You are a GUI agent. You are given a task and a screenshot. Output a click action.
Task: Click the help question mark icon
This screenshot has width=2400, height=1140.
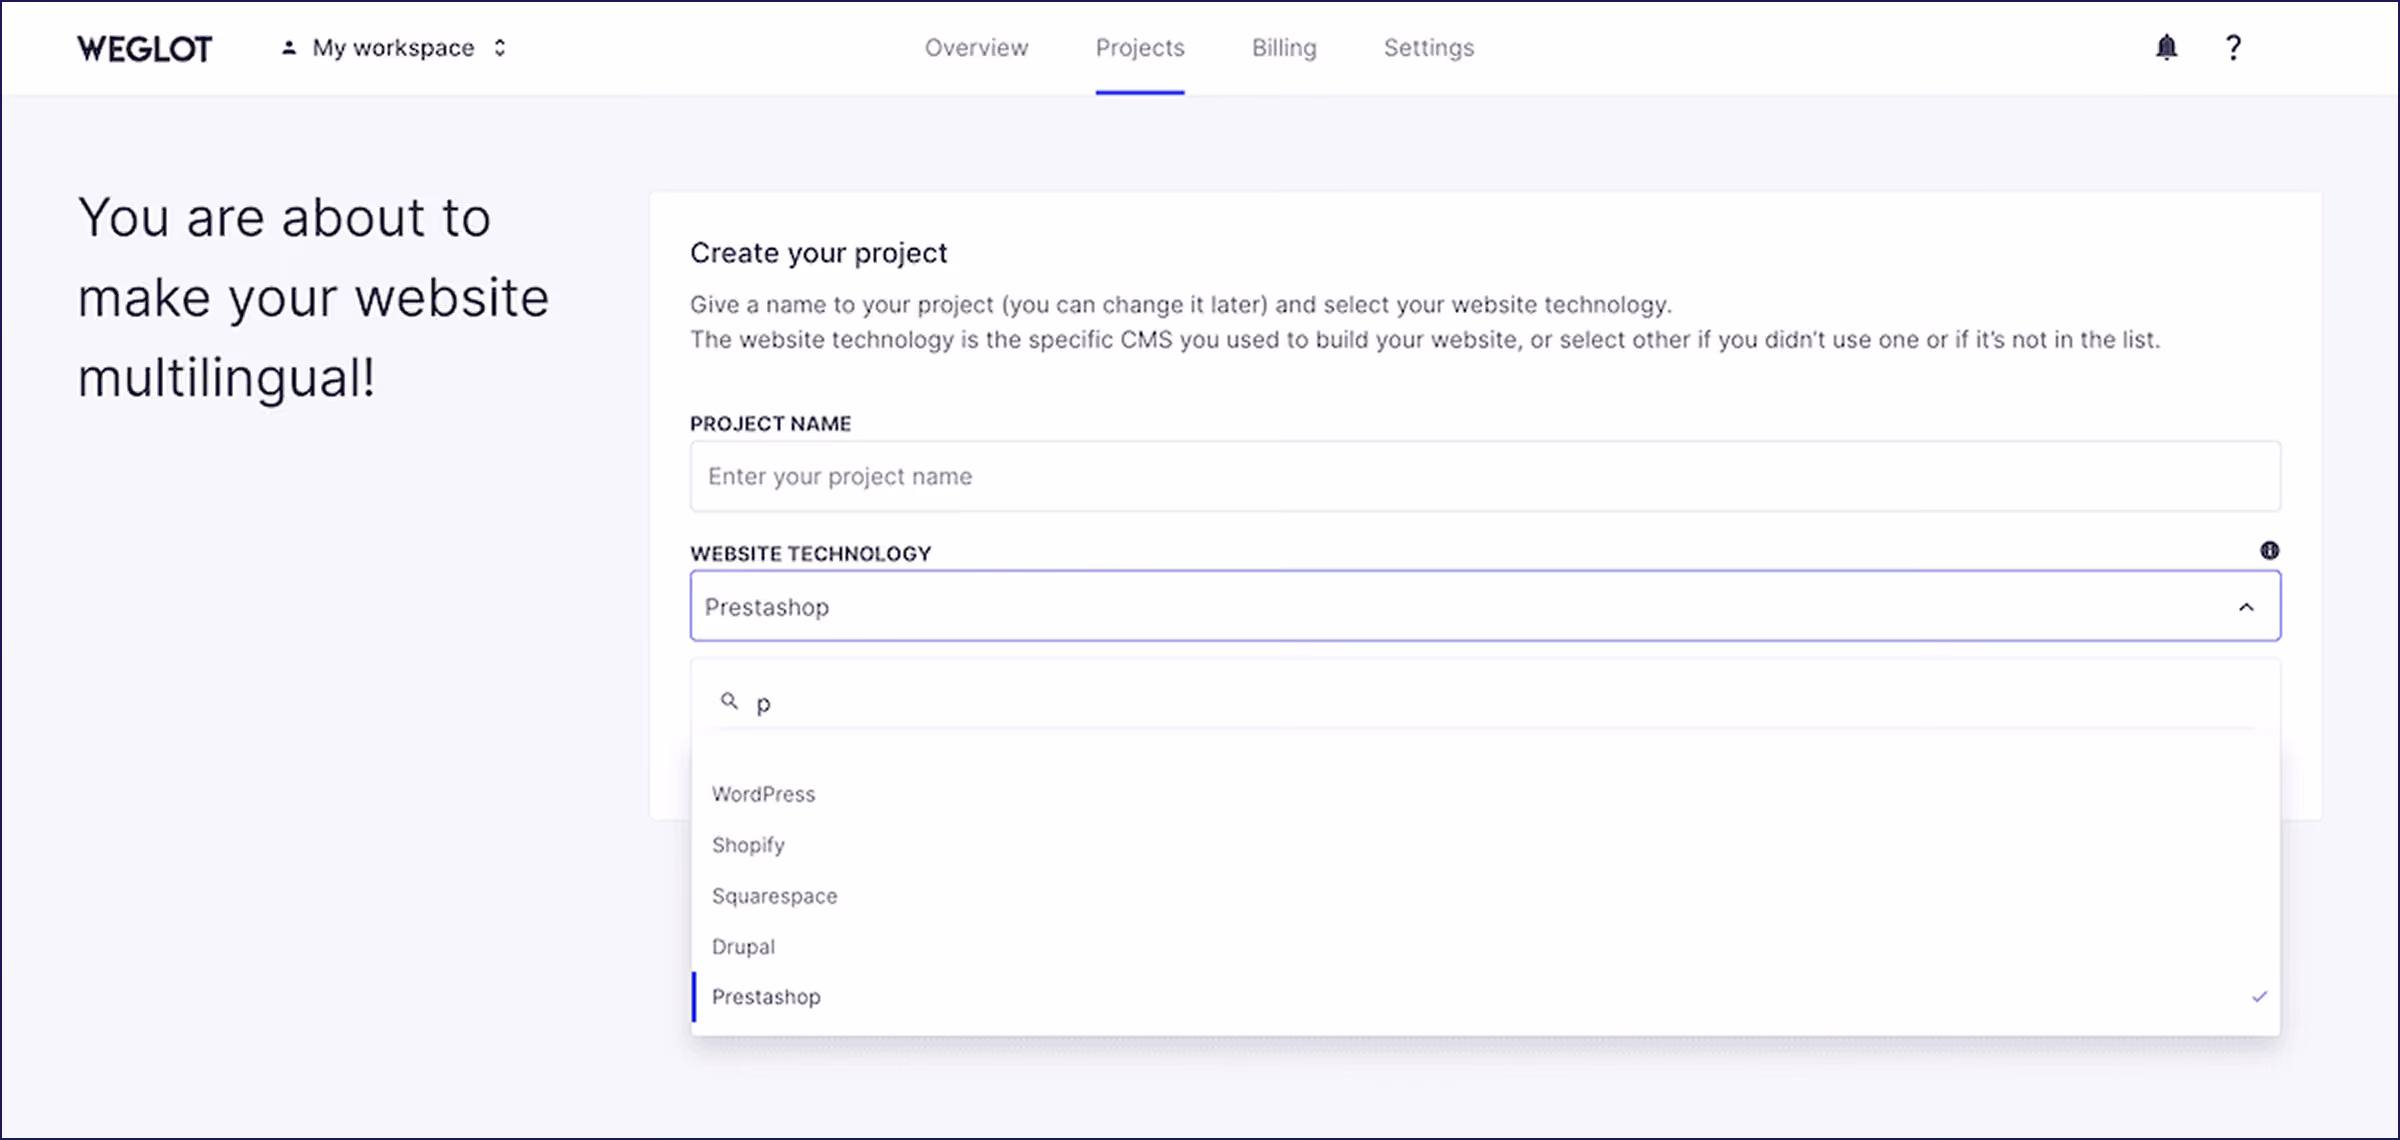tap(2233, 47)
